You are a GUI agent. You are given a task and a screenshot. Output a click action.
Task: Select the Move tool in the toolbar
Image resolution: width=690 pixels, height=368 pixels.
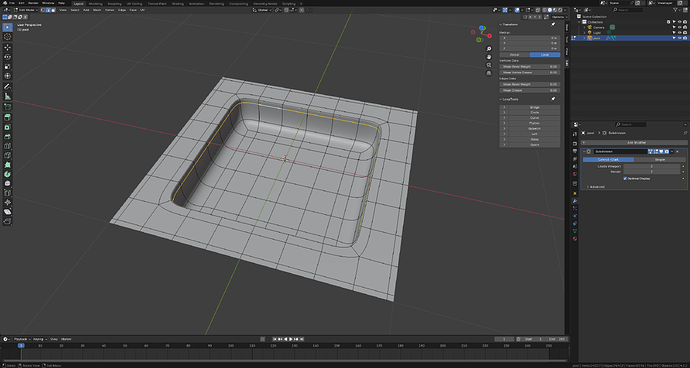(7, 47)
